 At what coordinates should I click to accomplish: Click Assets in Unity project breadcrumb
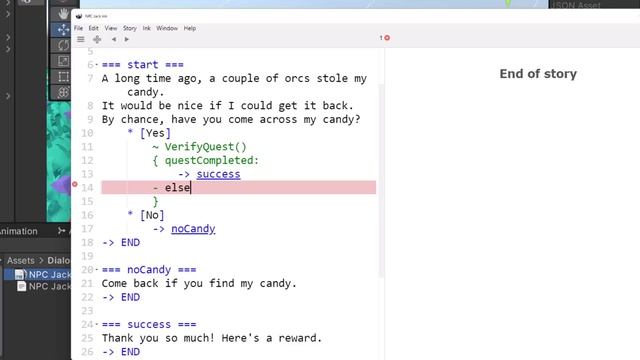coord(20,260)
